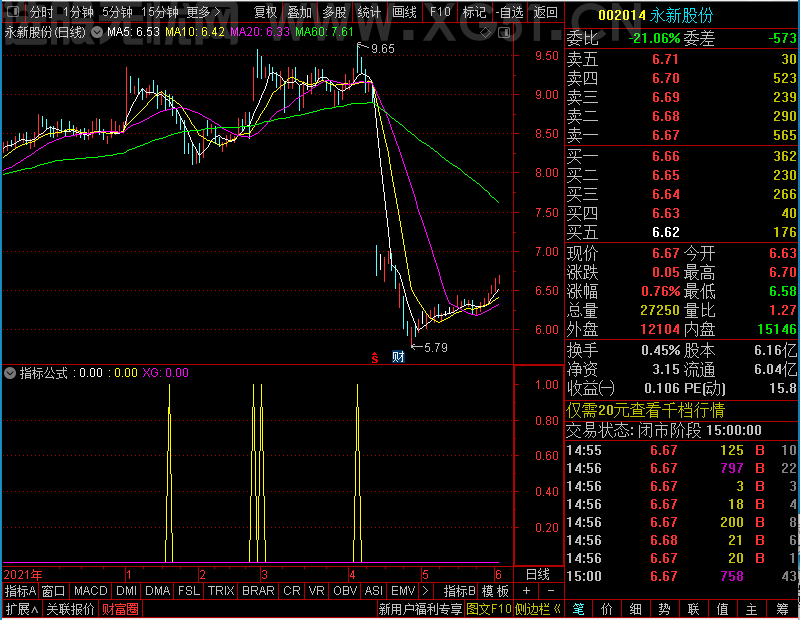
Task: Select the CR indicator tab
Action: pos(291,591)
